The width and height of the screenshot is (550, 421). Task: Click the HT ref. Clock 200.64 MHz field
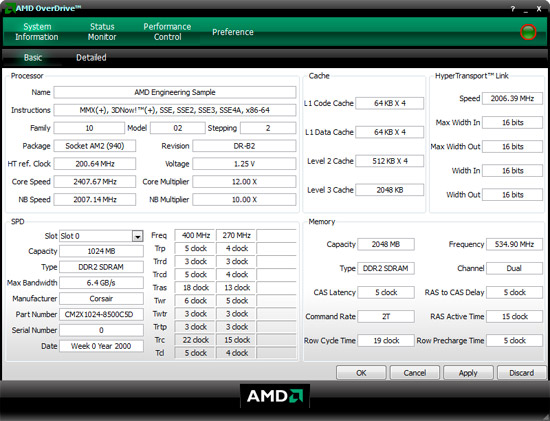click(95, 164)
